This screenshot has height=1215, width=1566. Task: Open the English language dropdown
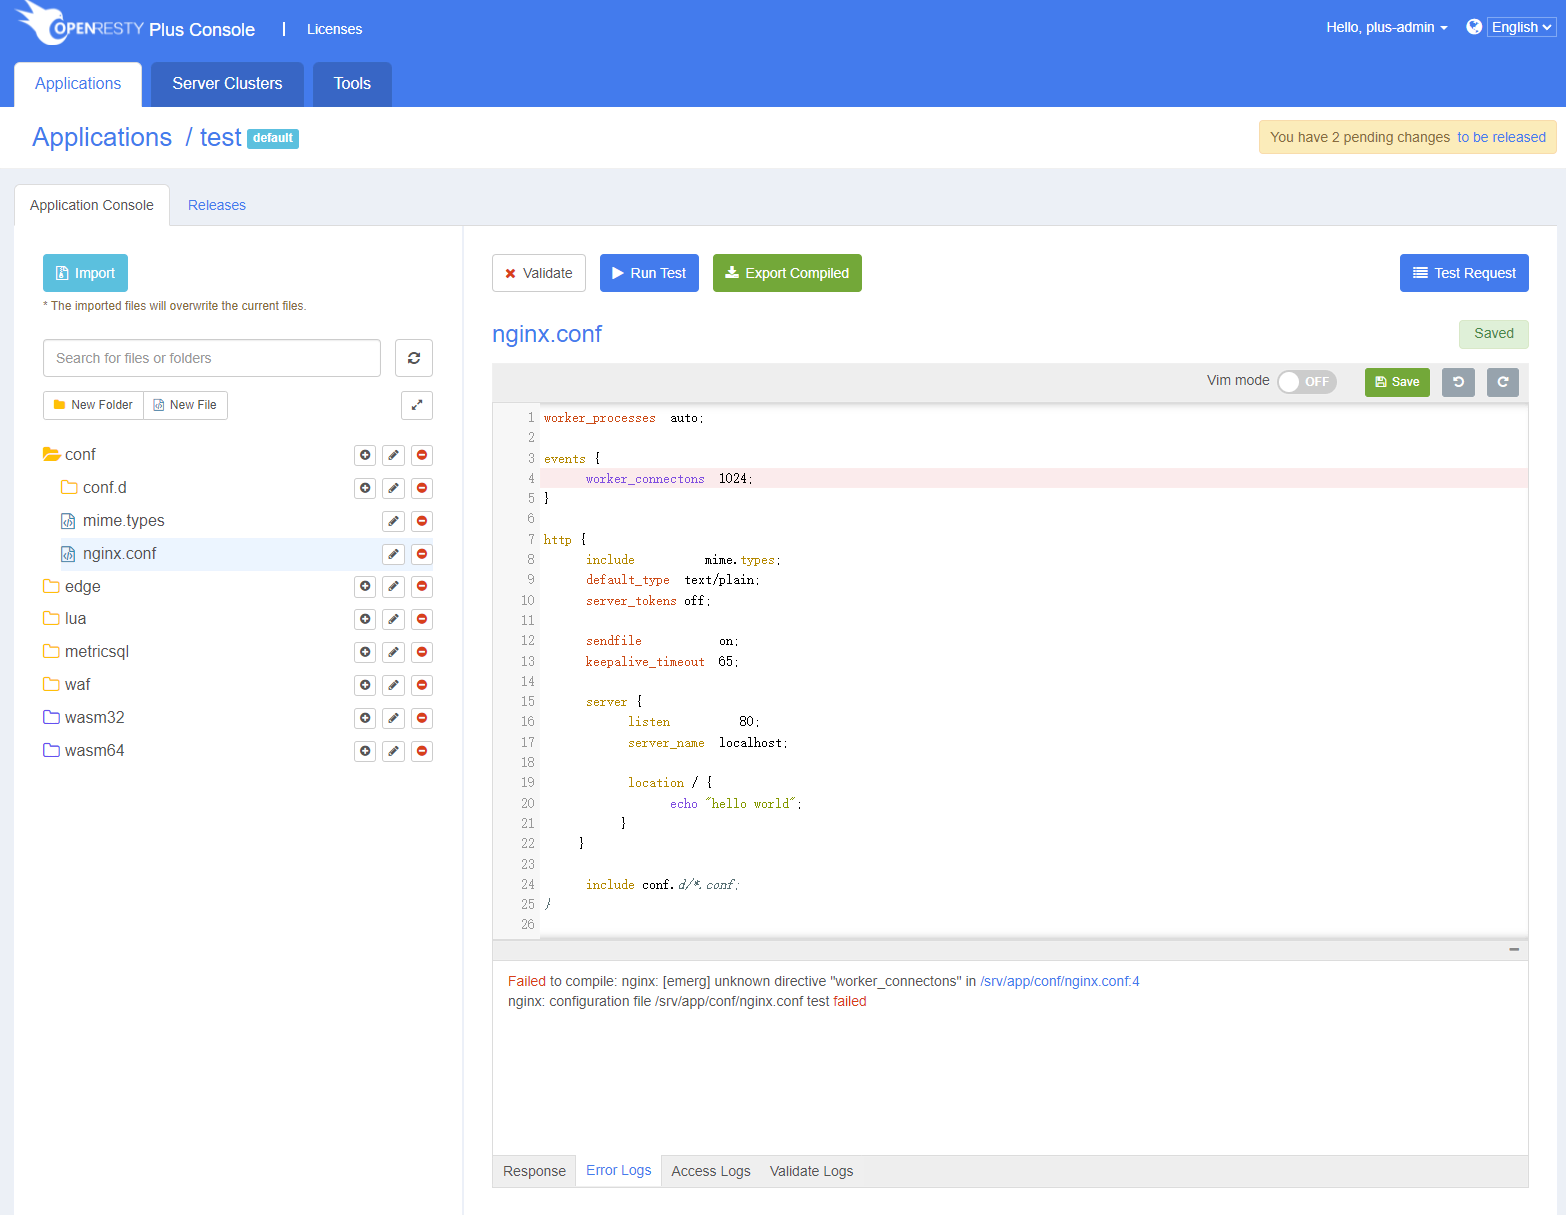pos(1521,27)
